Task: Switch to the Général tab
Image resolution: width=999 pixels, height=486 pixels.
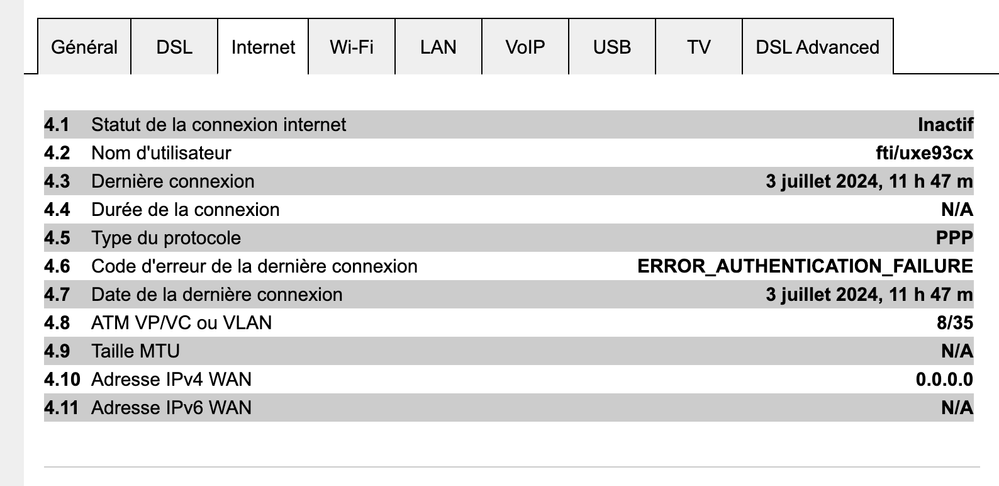Action: [84, 47]
